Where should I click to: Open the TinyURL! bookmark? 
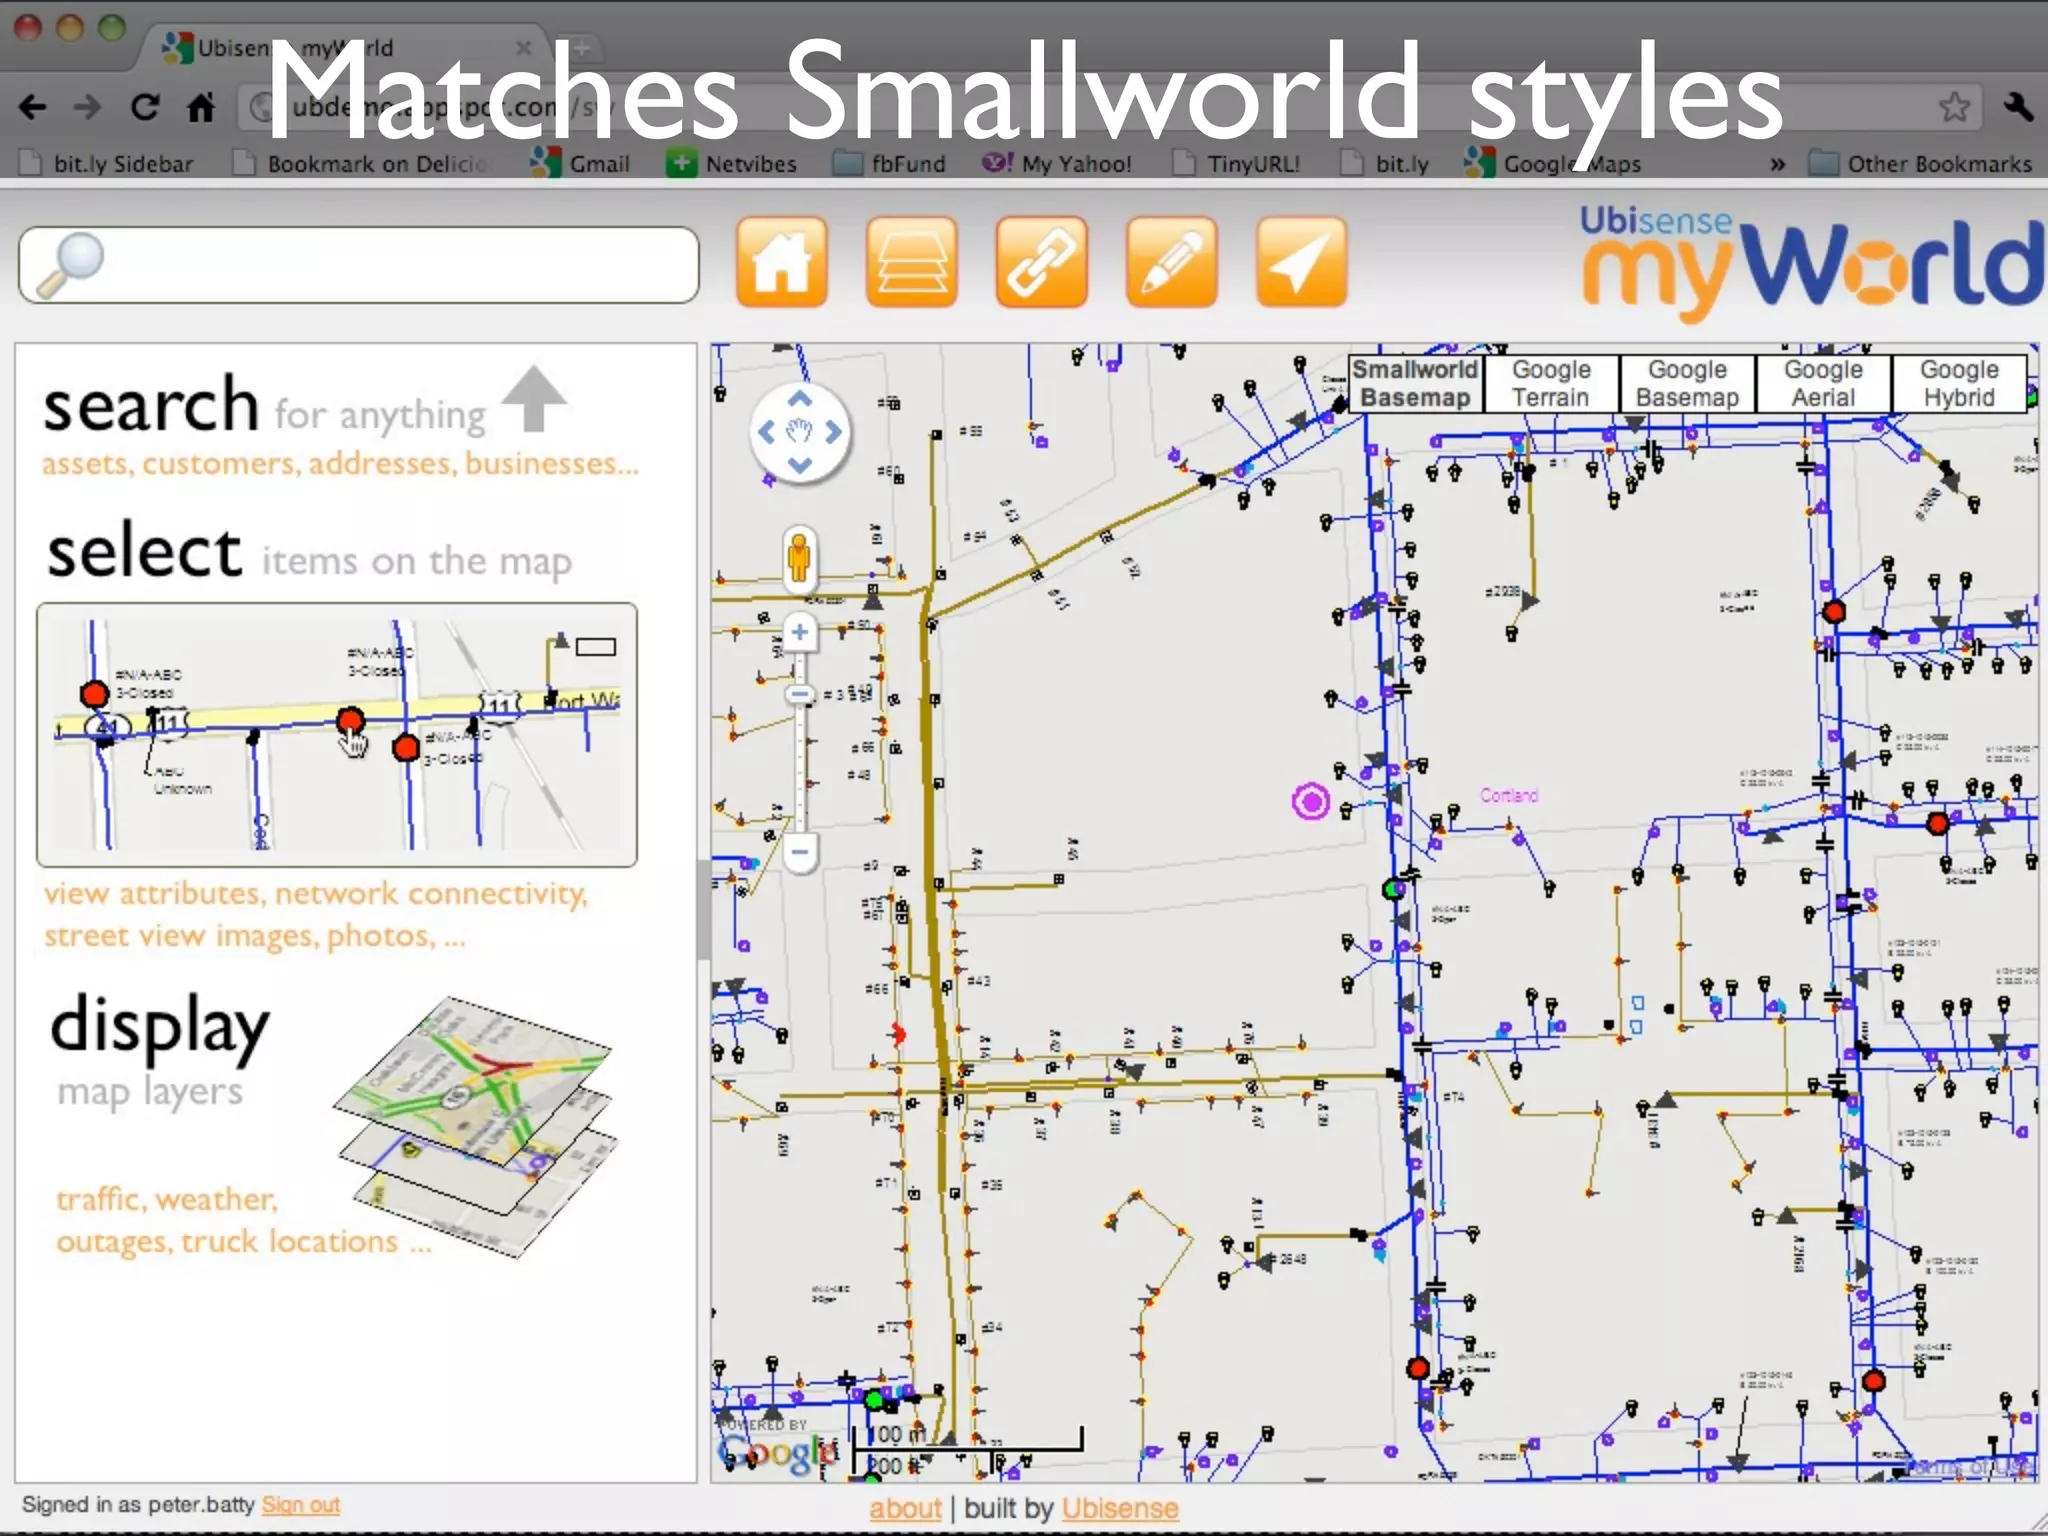1236,163
